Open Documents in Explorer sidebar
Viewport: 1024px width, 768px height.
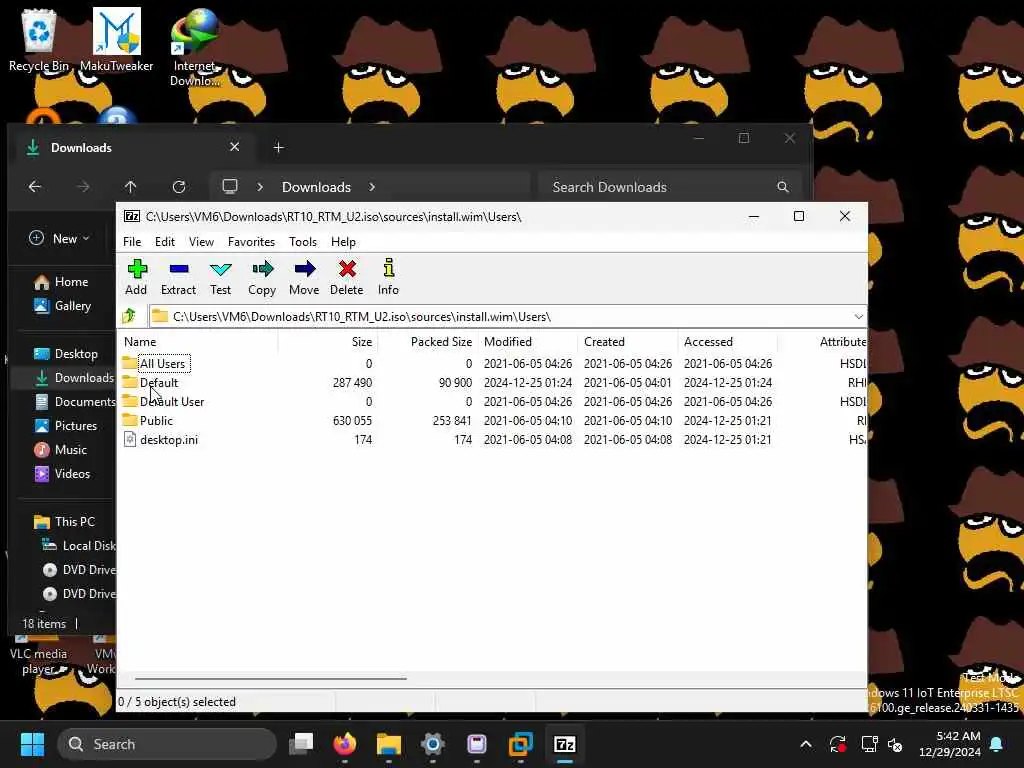click(76, 402)
